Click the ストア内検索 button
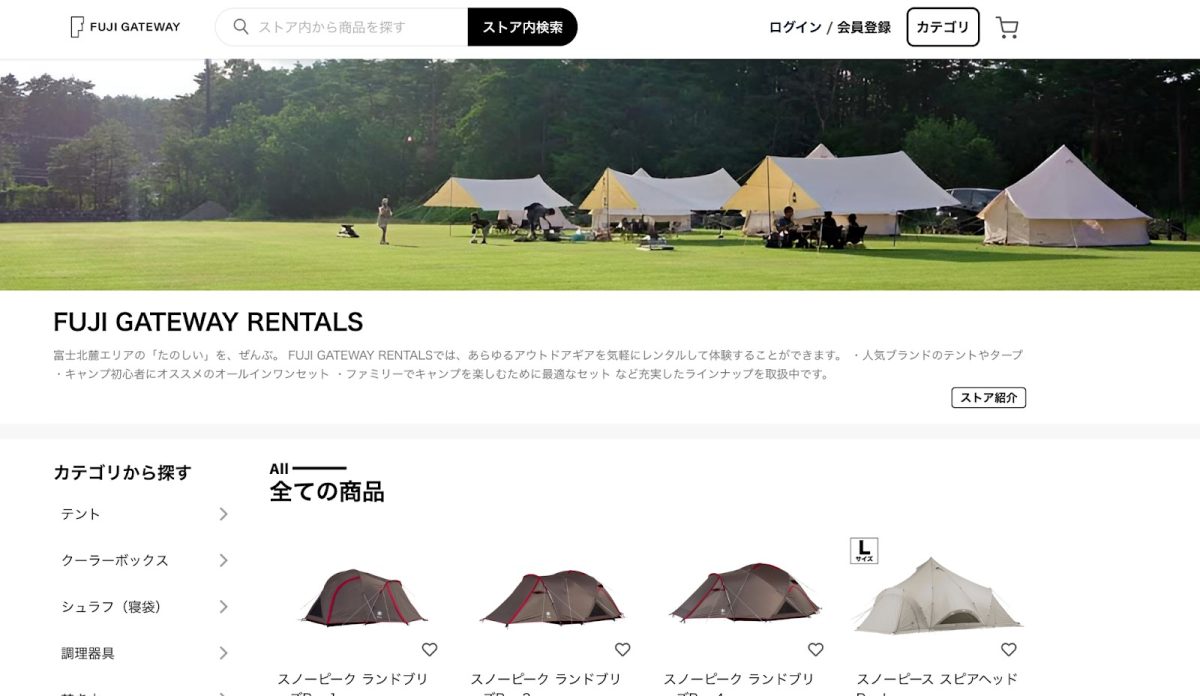This screenshot has width=1200, height=696. click(522, 27)
